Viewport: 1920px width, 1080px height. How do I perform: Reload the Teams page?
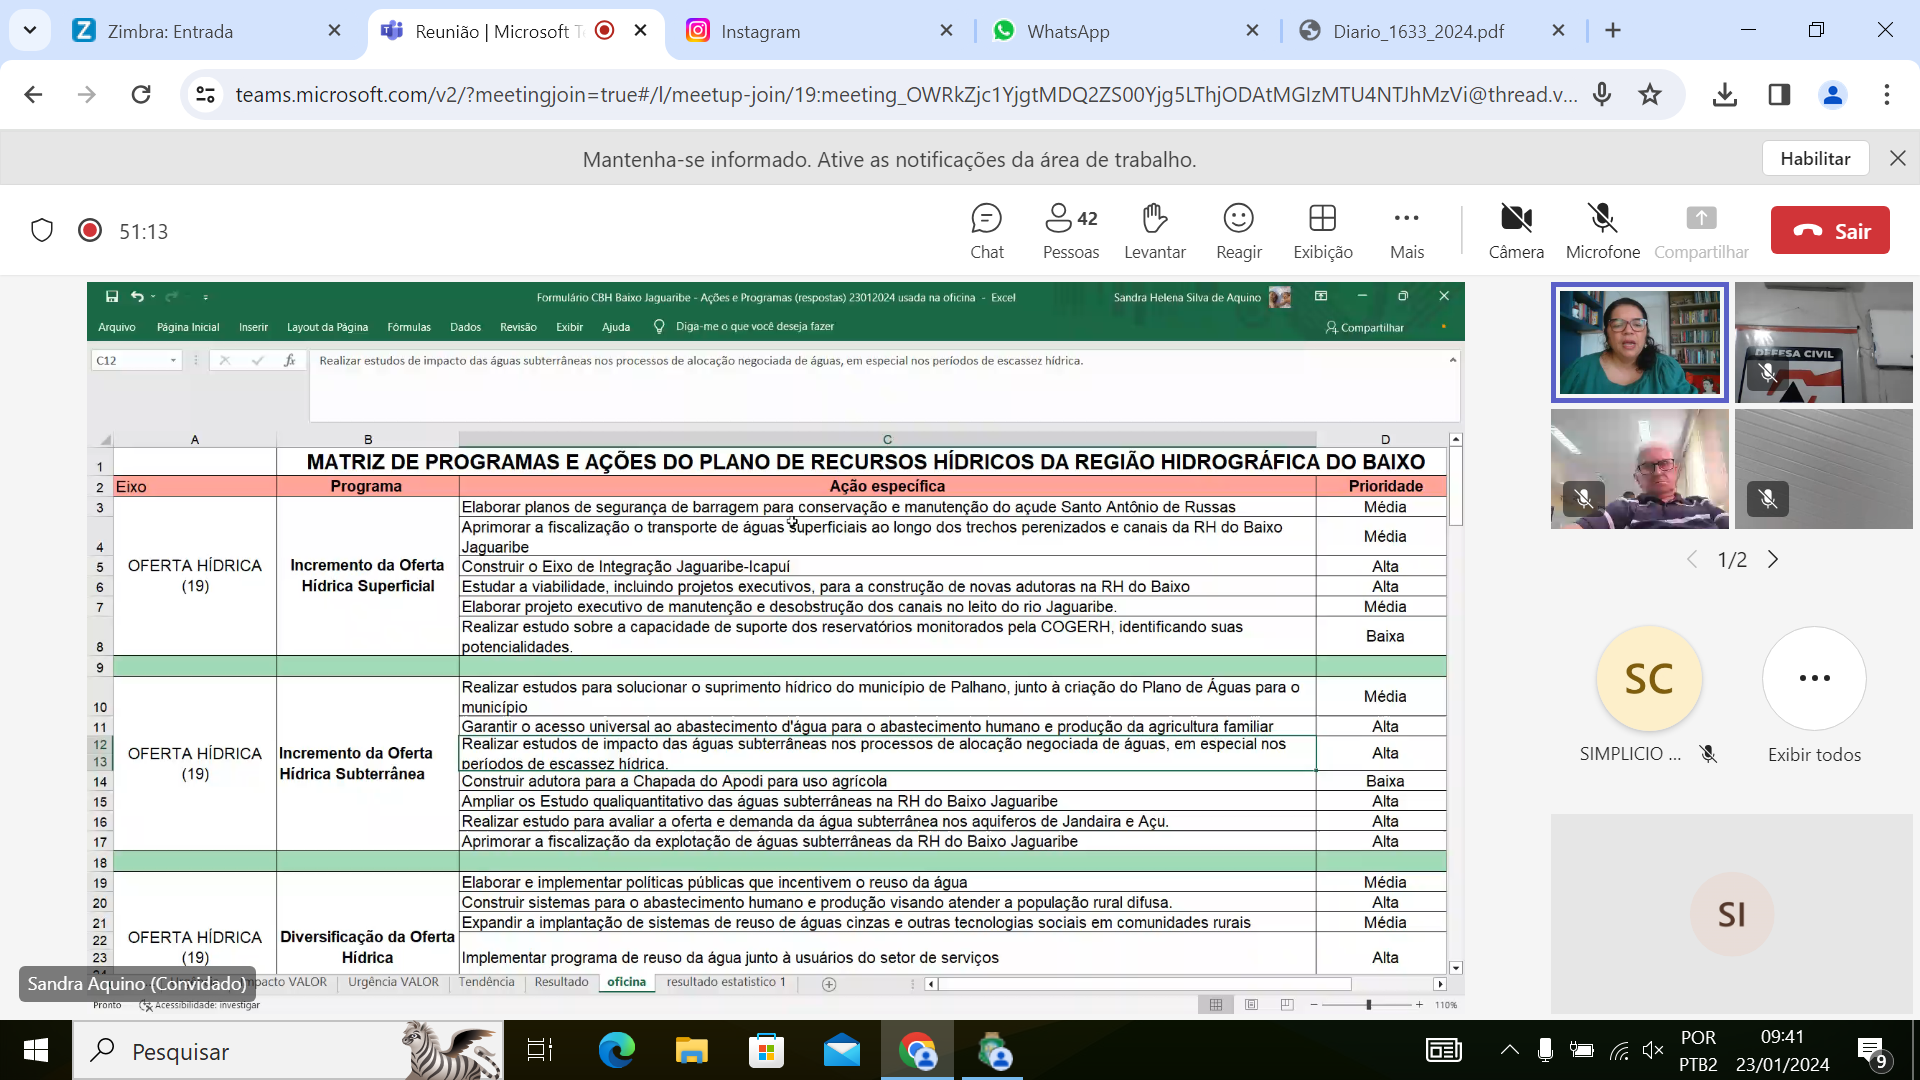tap(141, 95)
